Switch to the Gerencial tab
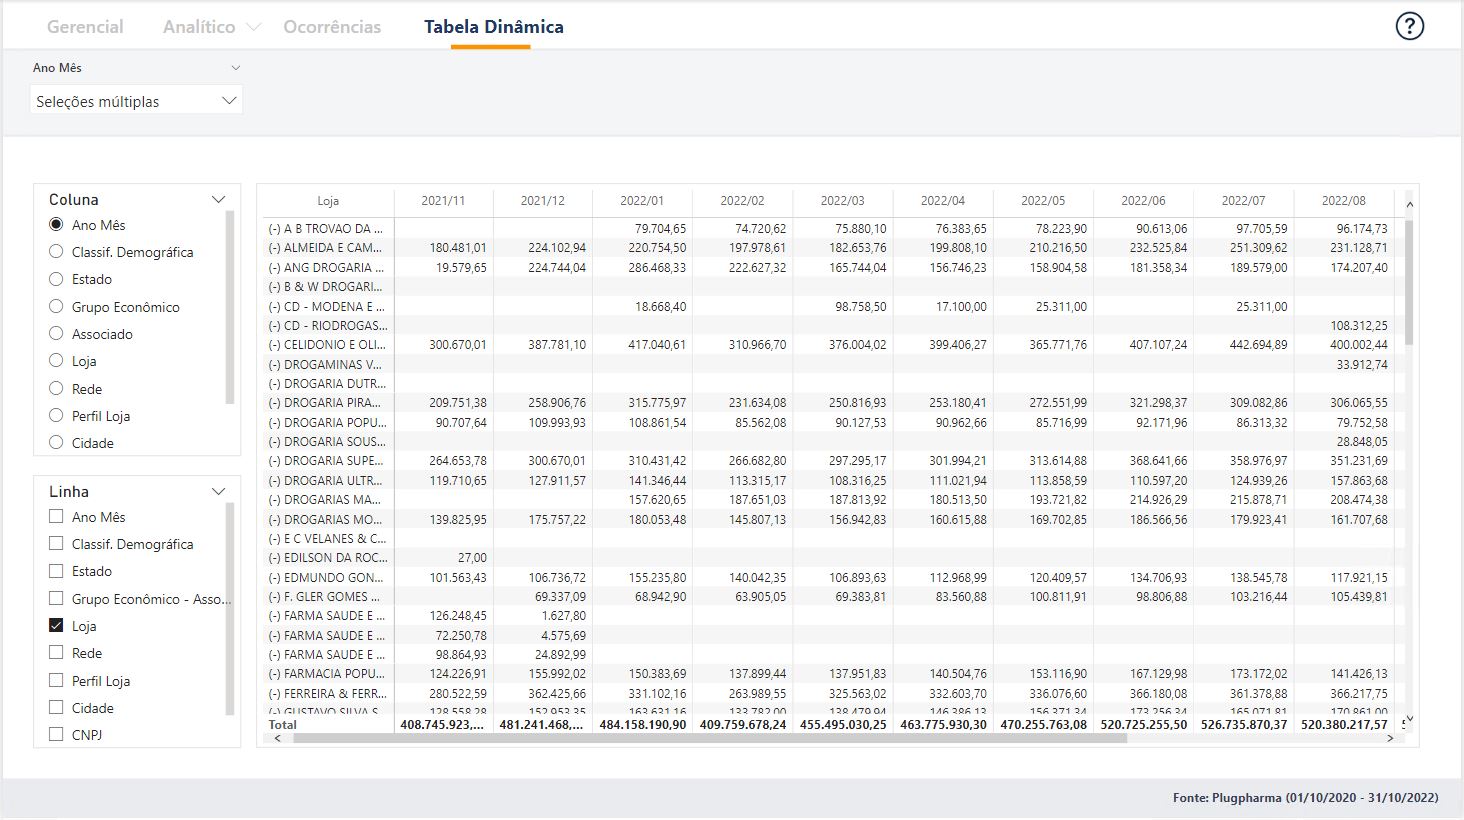 [85, 27]
